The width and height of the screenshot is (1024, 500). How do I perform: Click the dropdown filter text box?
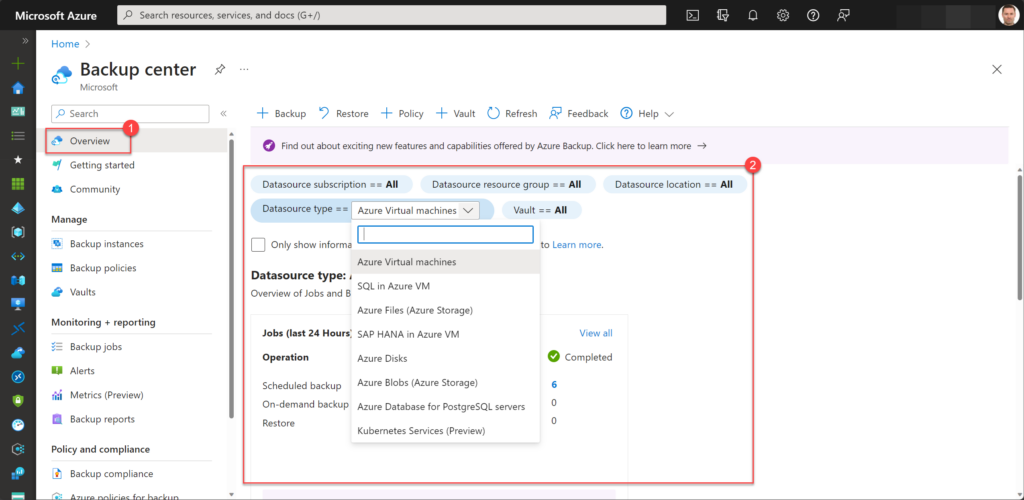446,234
